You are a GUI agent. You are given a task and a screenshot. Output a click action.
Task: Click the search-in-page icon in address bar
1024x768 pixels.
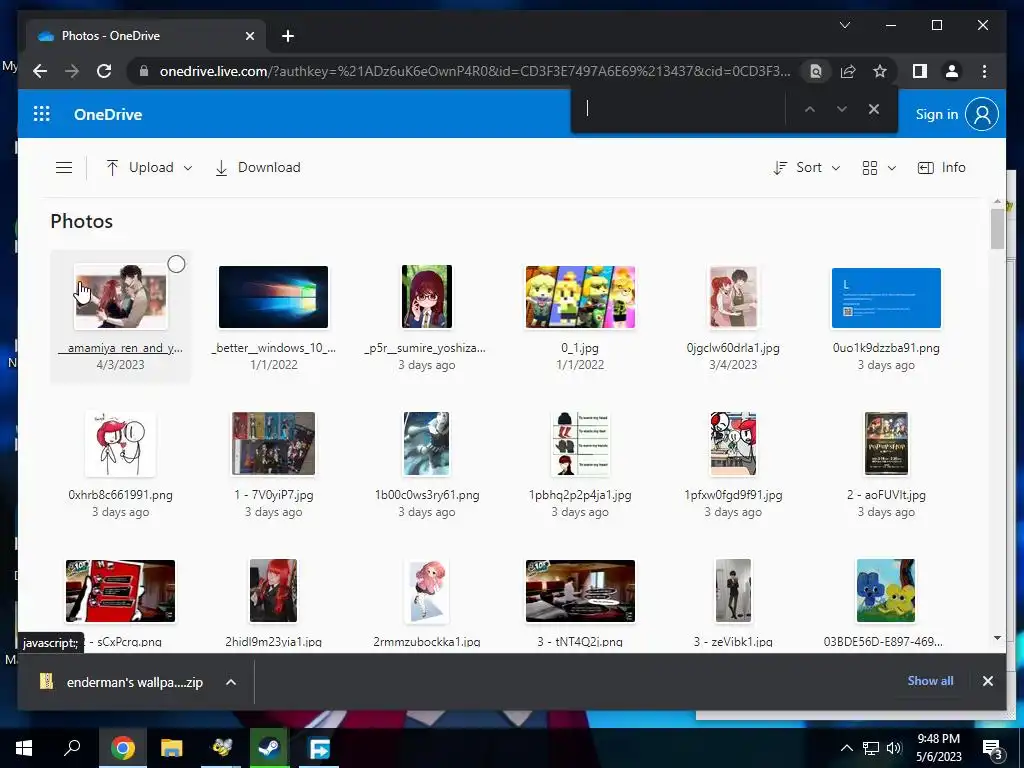point(816,71)
